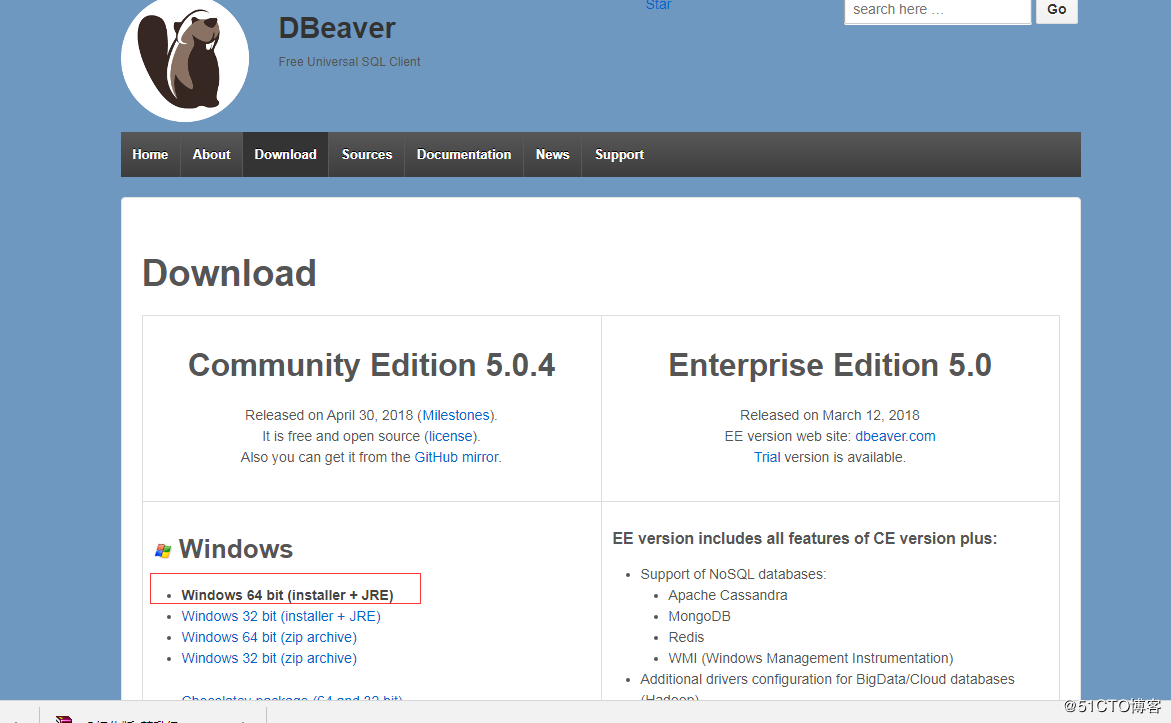Visit the GitHub mirror link

[456, 457]
